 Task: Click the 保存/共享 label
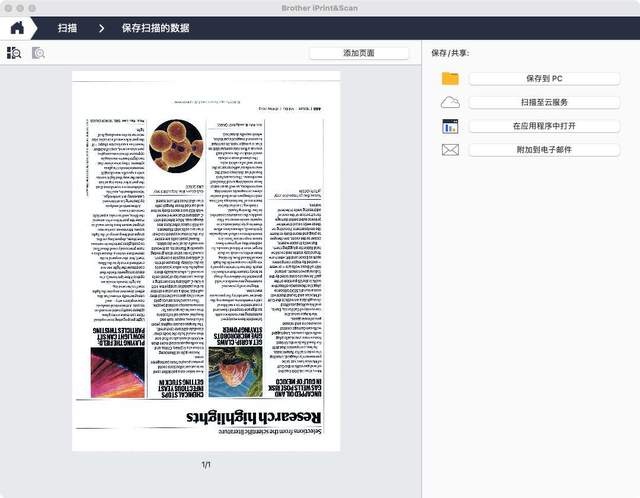pyautogui.click(x=450, y=53)
